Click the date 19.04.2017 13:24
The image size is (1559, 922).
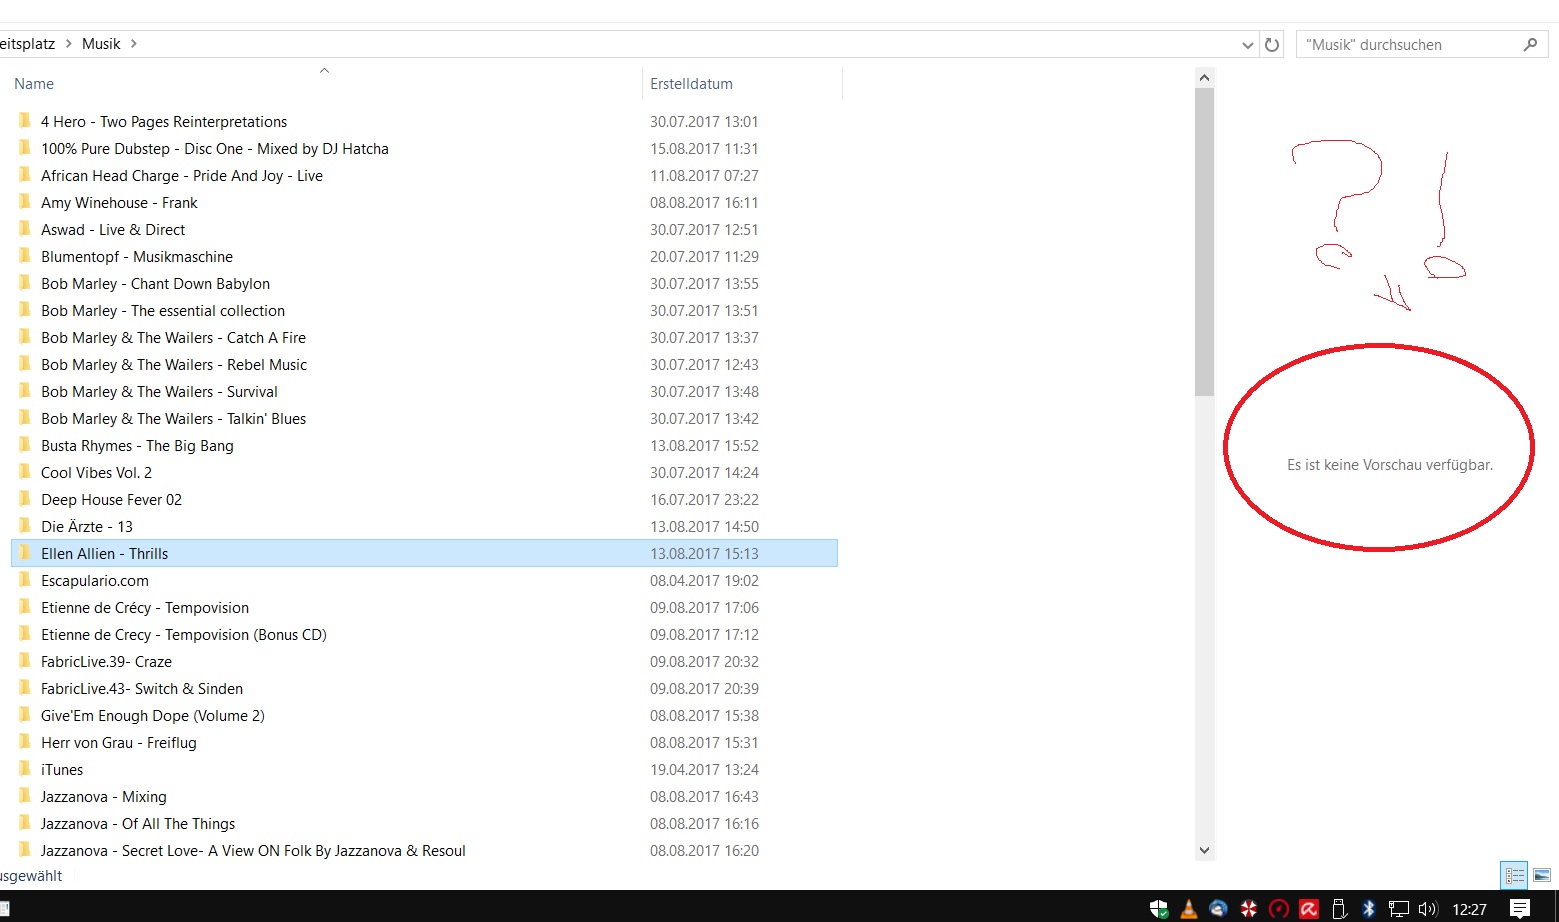pyautogui.click(x=704, y=770)
